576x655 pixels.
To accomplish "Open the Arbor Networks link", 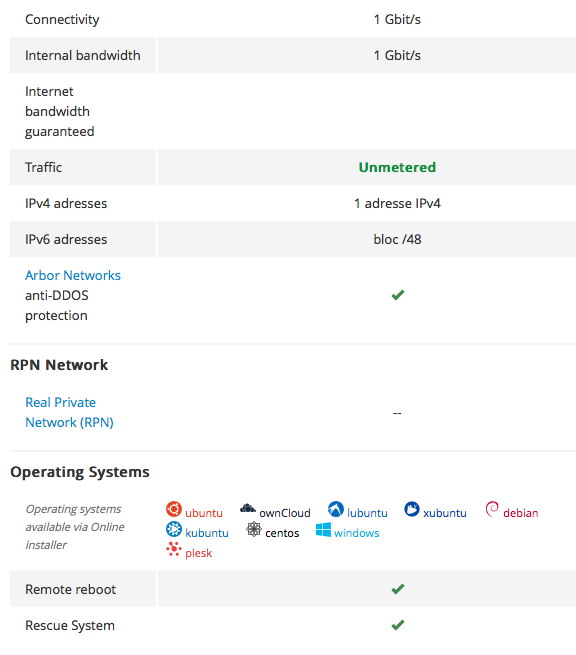I will point(73,275).
